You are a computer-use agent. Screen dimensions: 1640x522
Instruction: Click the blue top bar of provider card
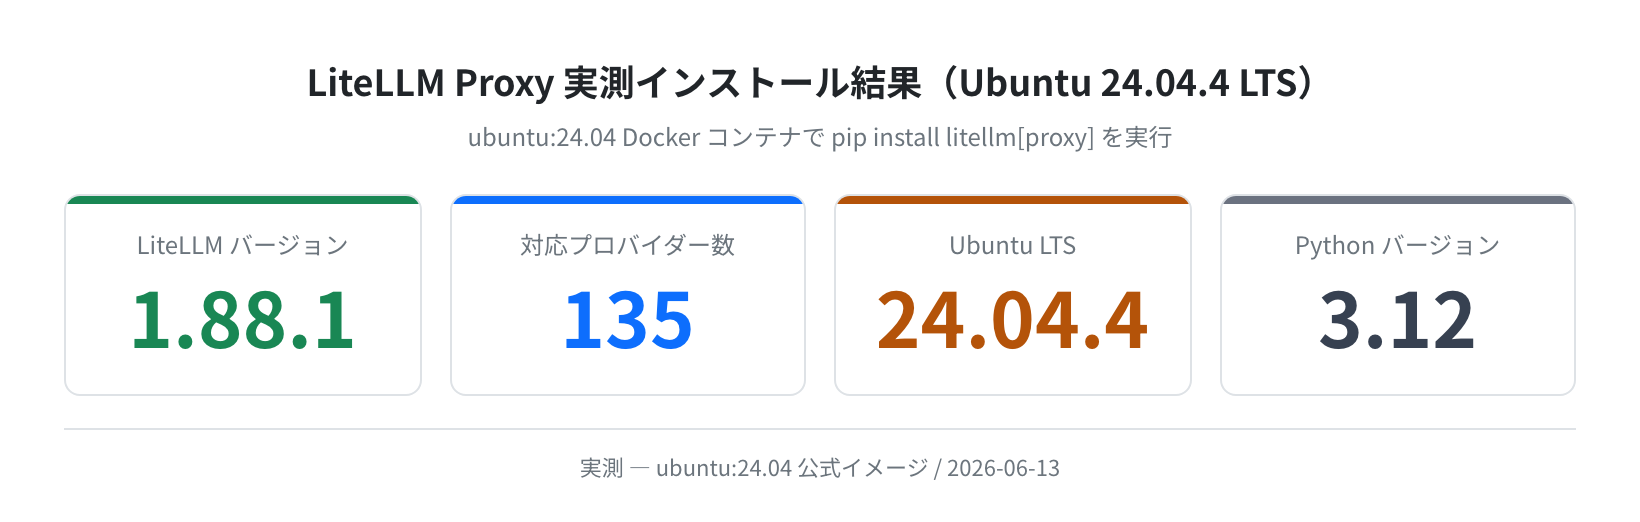628,200
